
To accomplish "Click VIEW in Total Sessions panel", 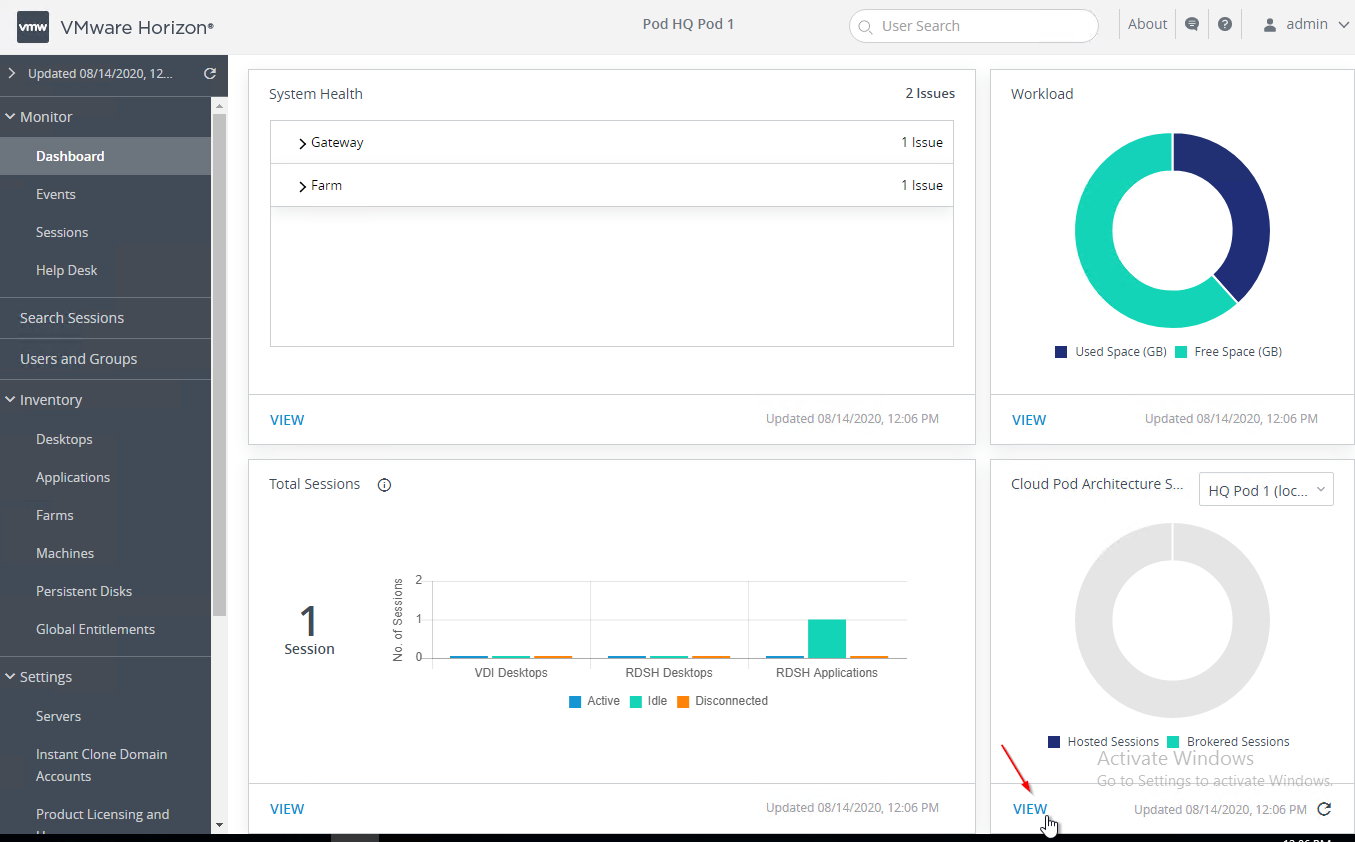I will click(x=287, y=809).
